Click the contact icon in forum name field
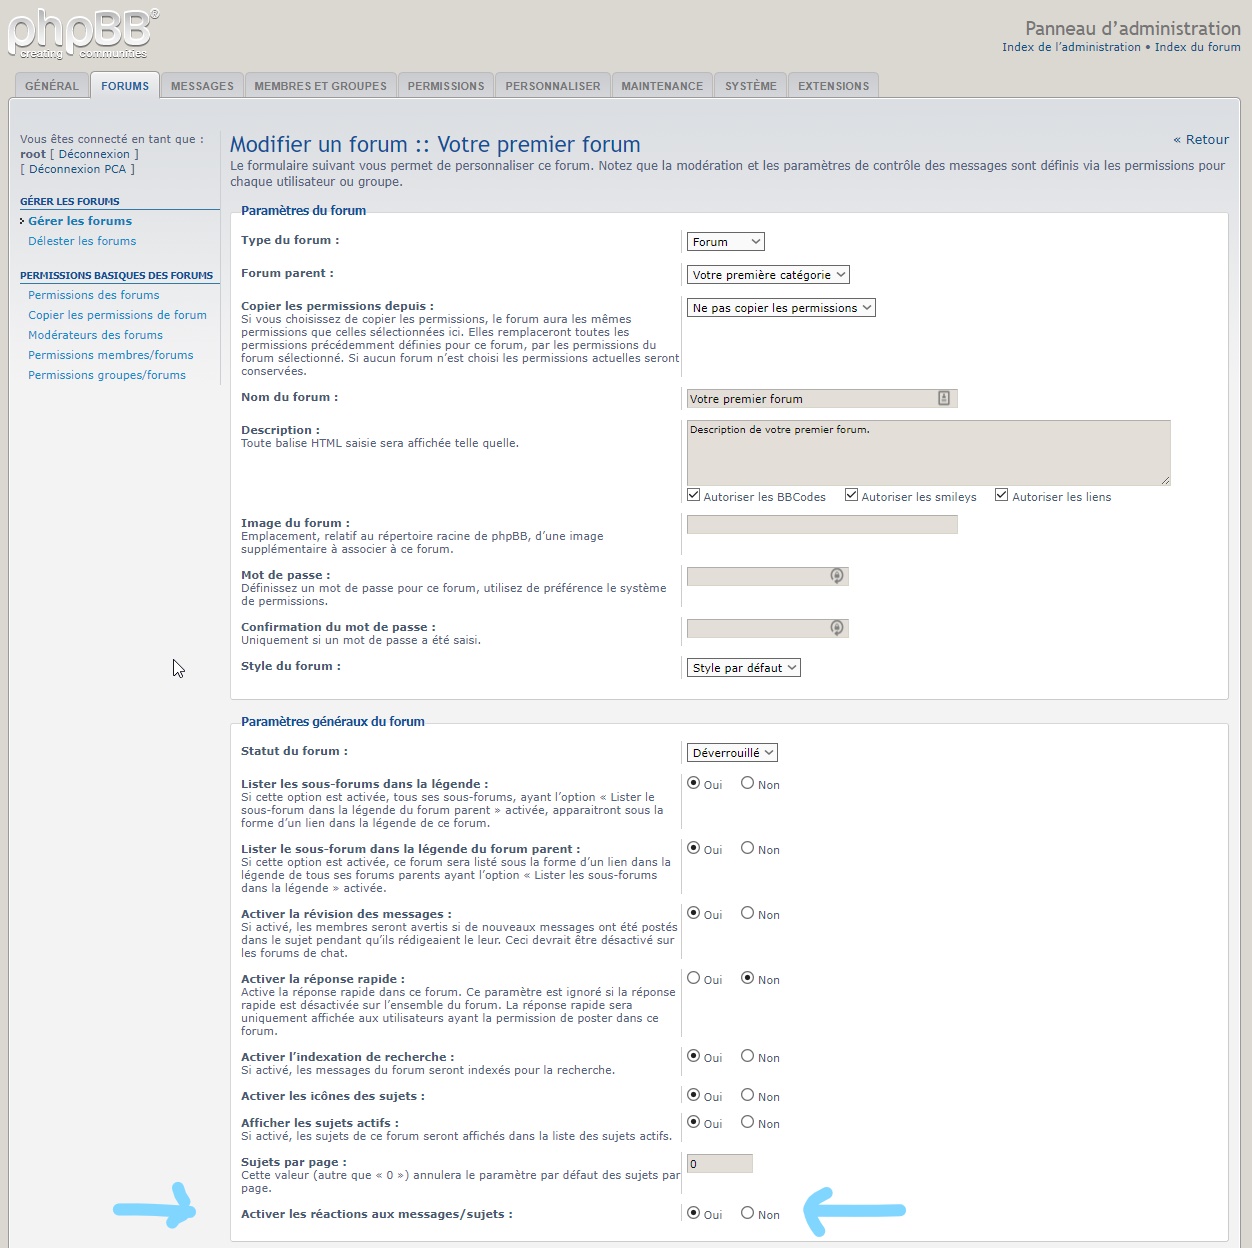 click(x=943, y=398)
